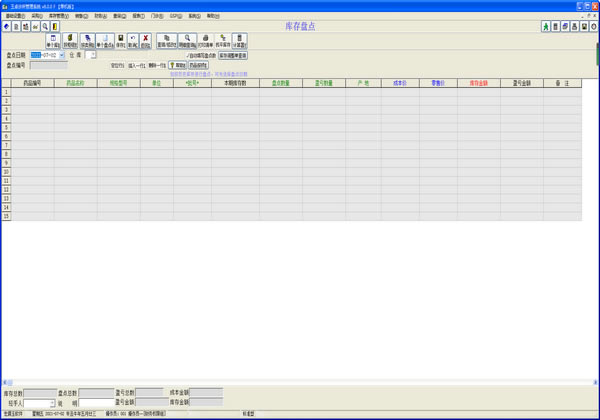Click the magnifier detail query toolbar icon
This screenshot has width=600, height=420.
click(187, 41)
